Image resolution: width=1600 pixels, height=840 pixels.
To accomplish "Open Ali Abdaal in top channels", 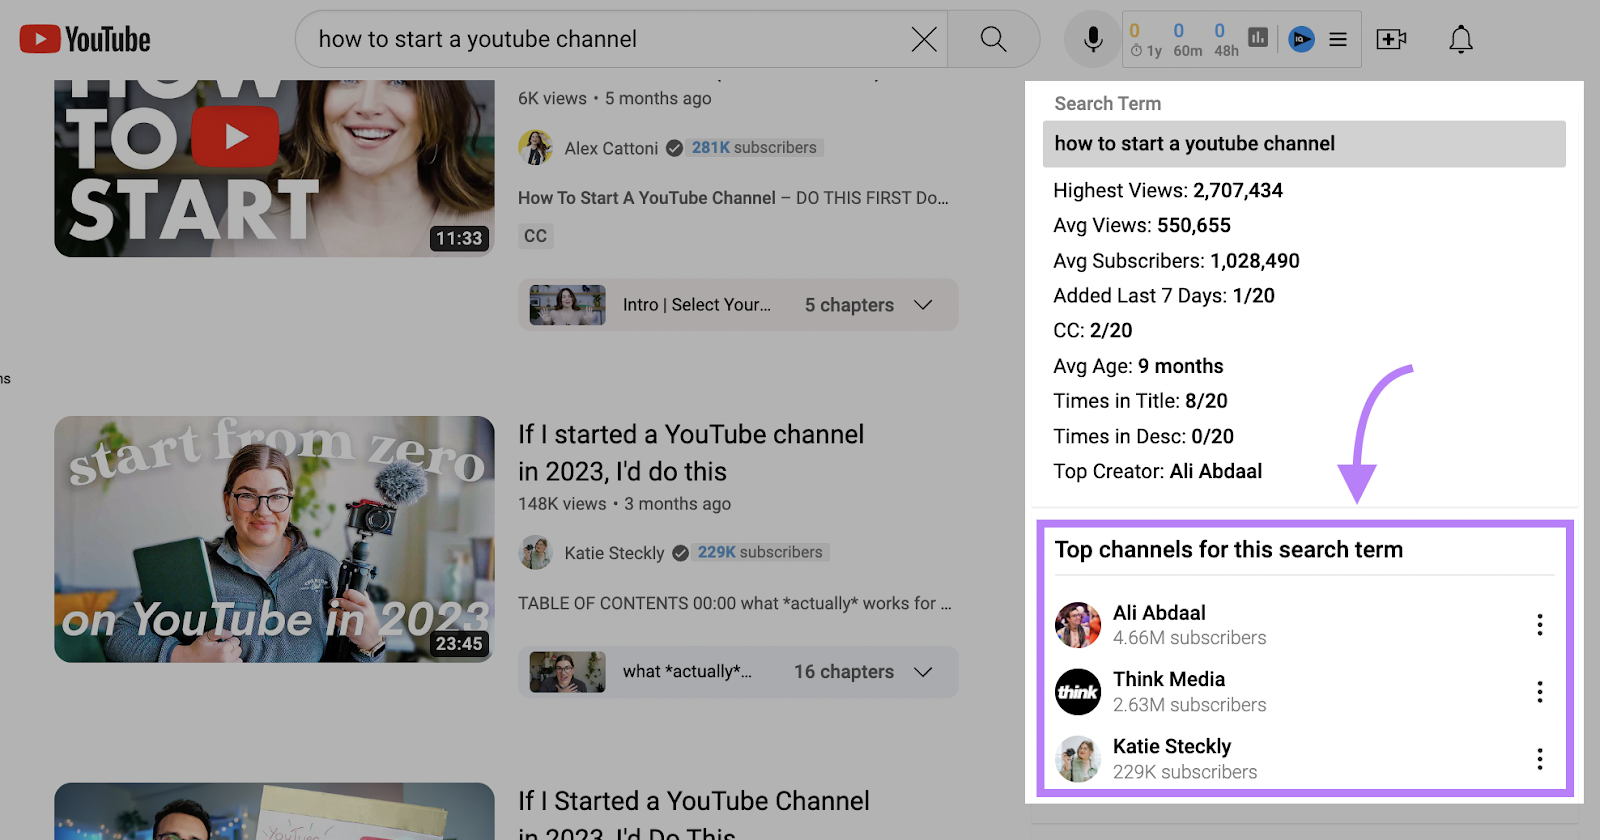I will tap(1159, 613).
